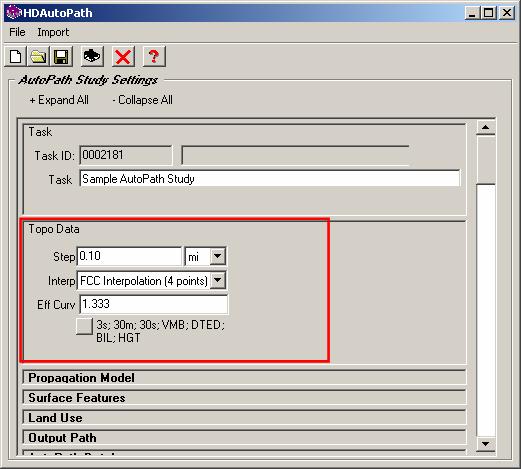Open help with the red question mark icon
The height and width of the screenshot is (469, 521).
coord(154,56)
